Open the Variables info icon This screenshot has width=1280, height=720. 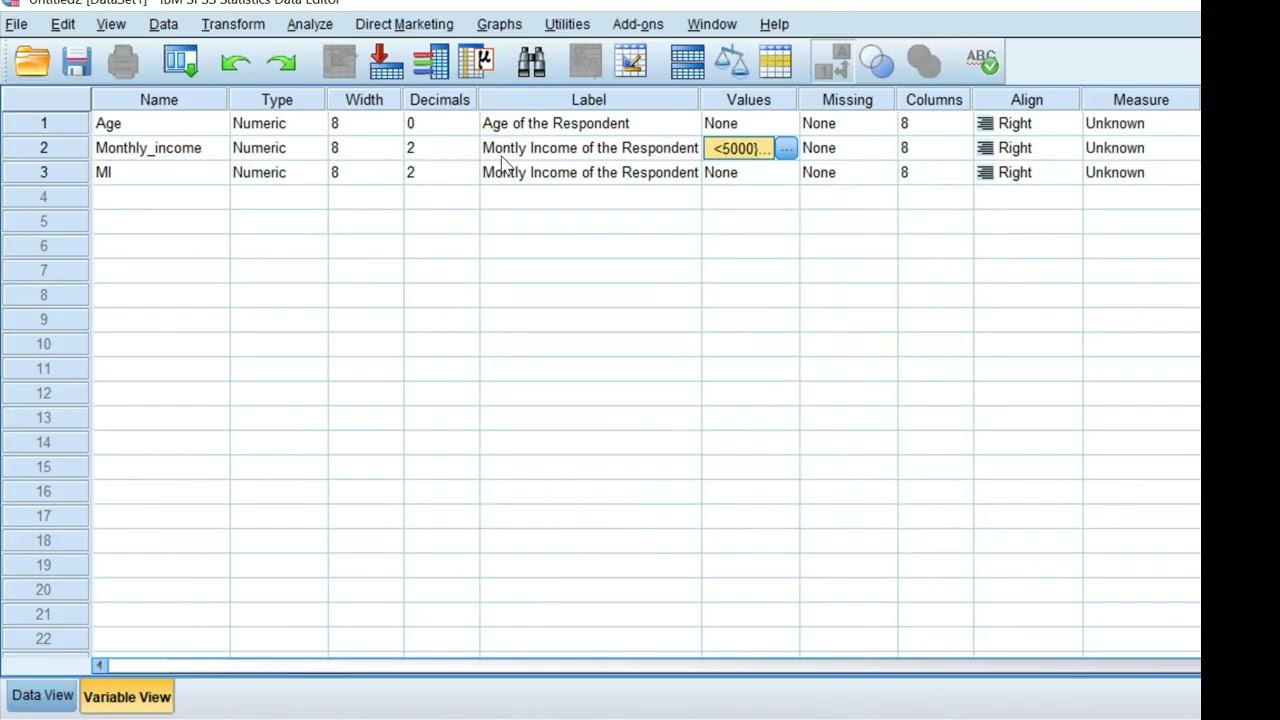(431, 63)
